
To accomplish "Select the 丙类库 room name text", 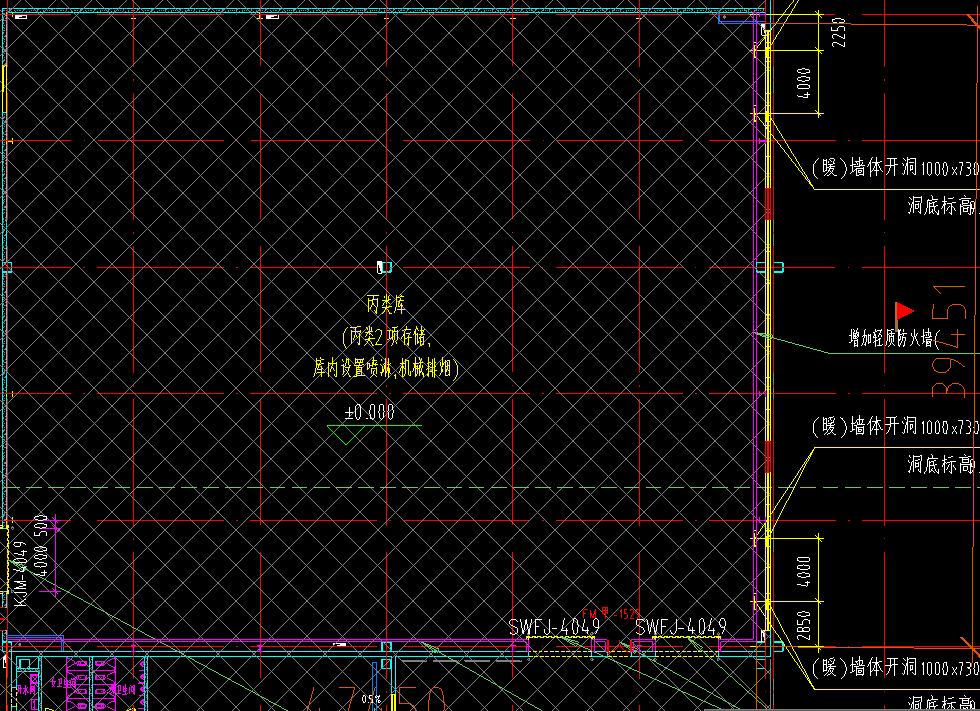I will [385, 303].
